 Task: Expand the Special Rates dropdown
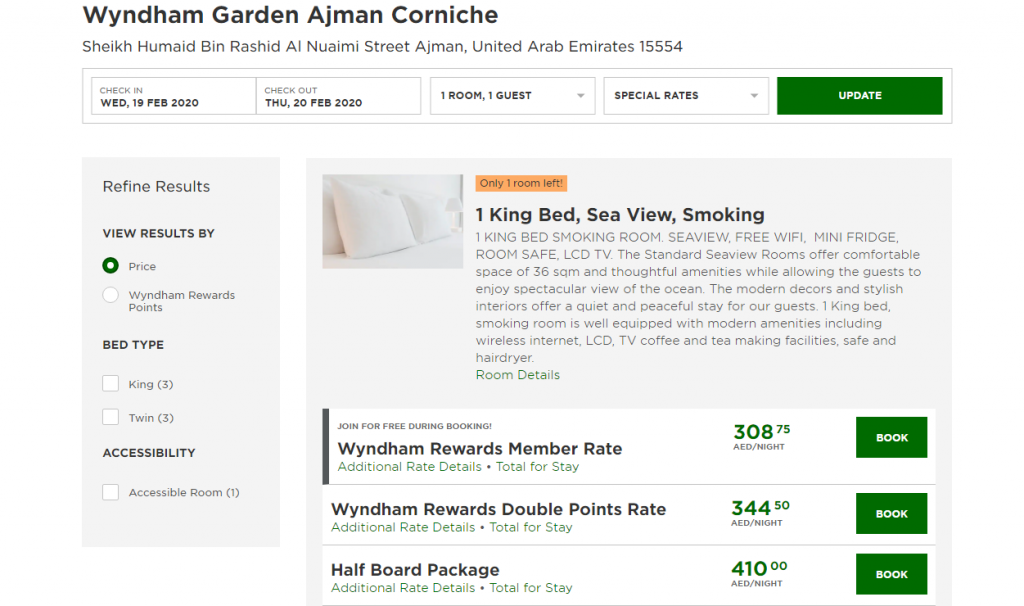[686, 96]
